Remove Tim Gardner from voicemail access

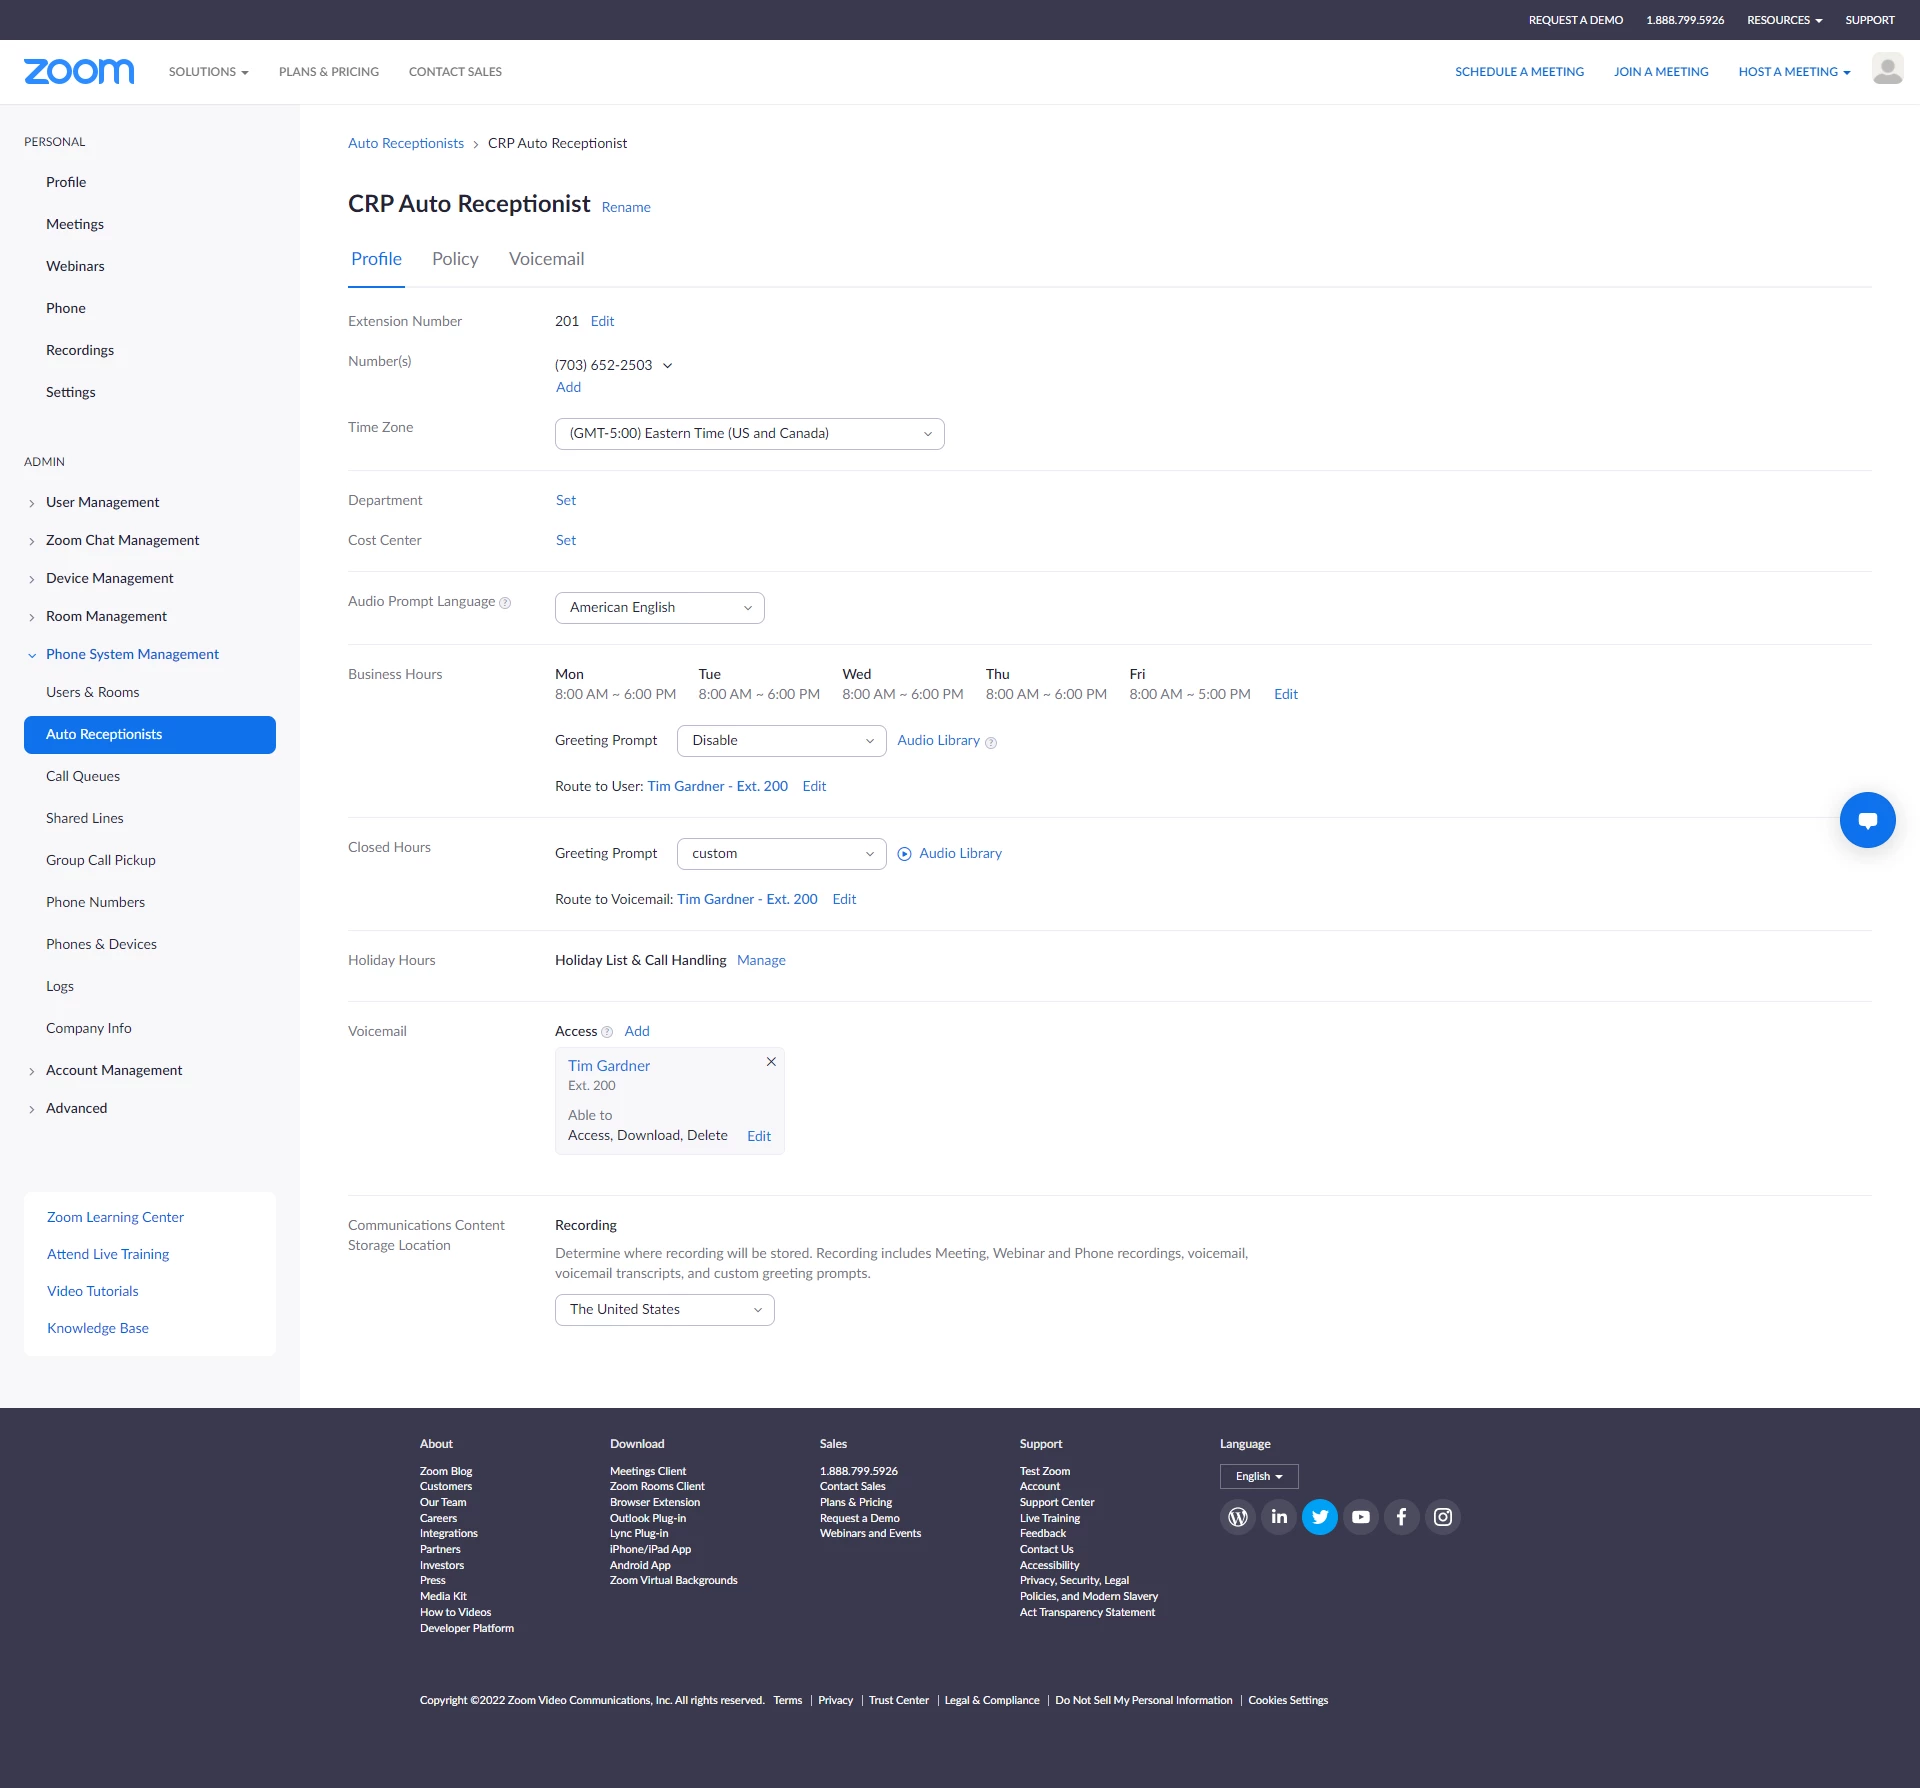[x=771, y=1062]
